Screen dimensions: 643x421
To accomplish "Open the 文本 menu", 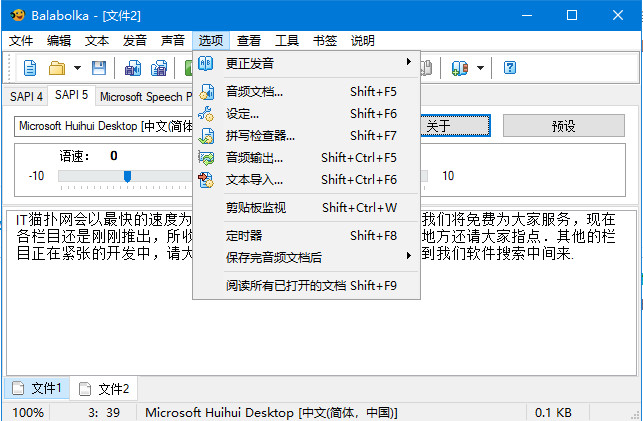I will (97, 41).
